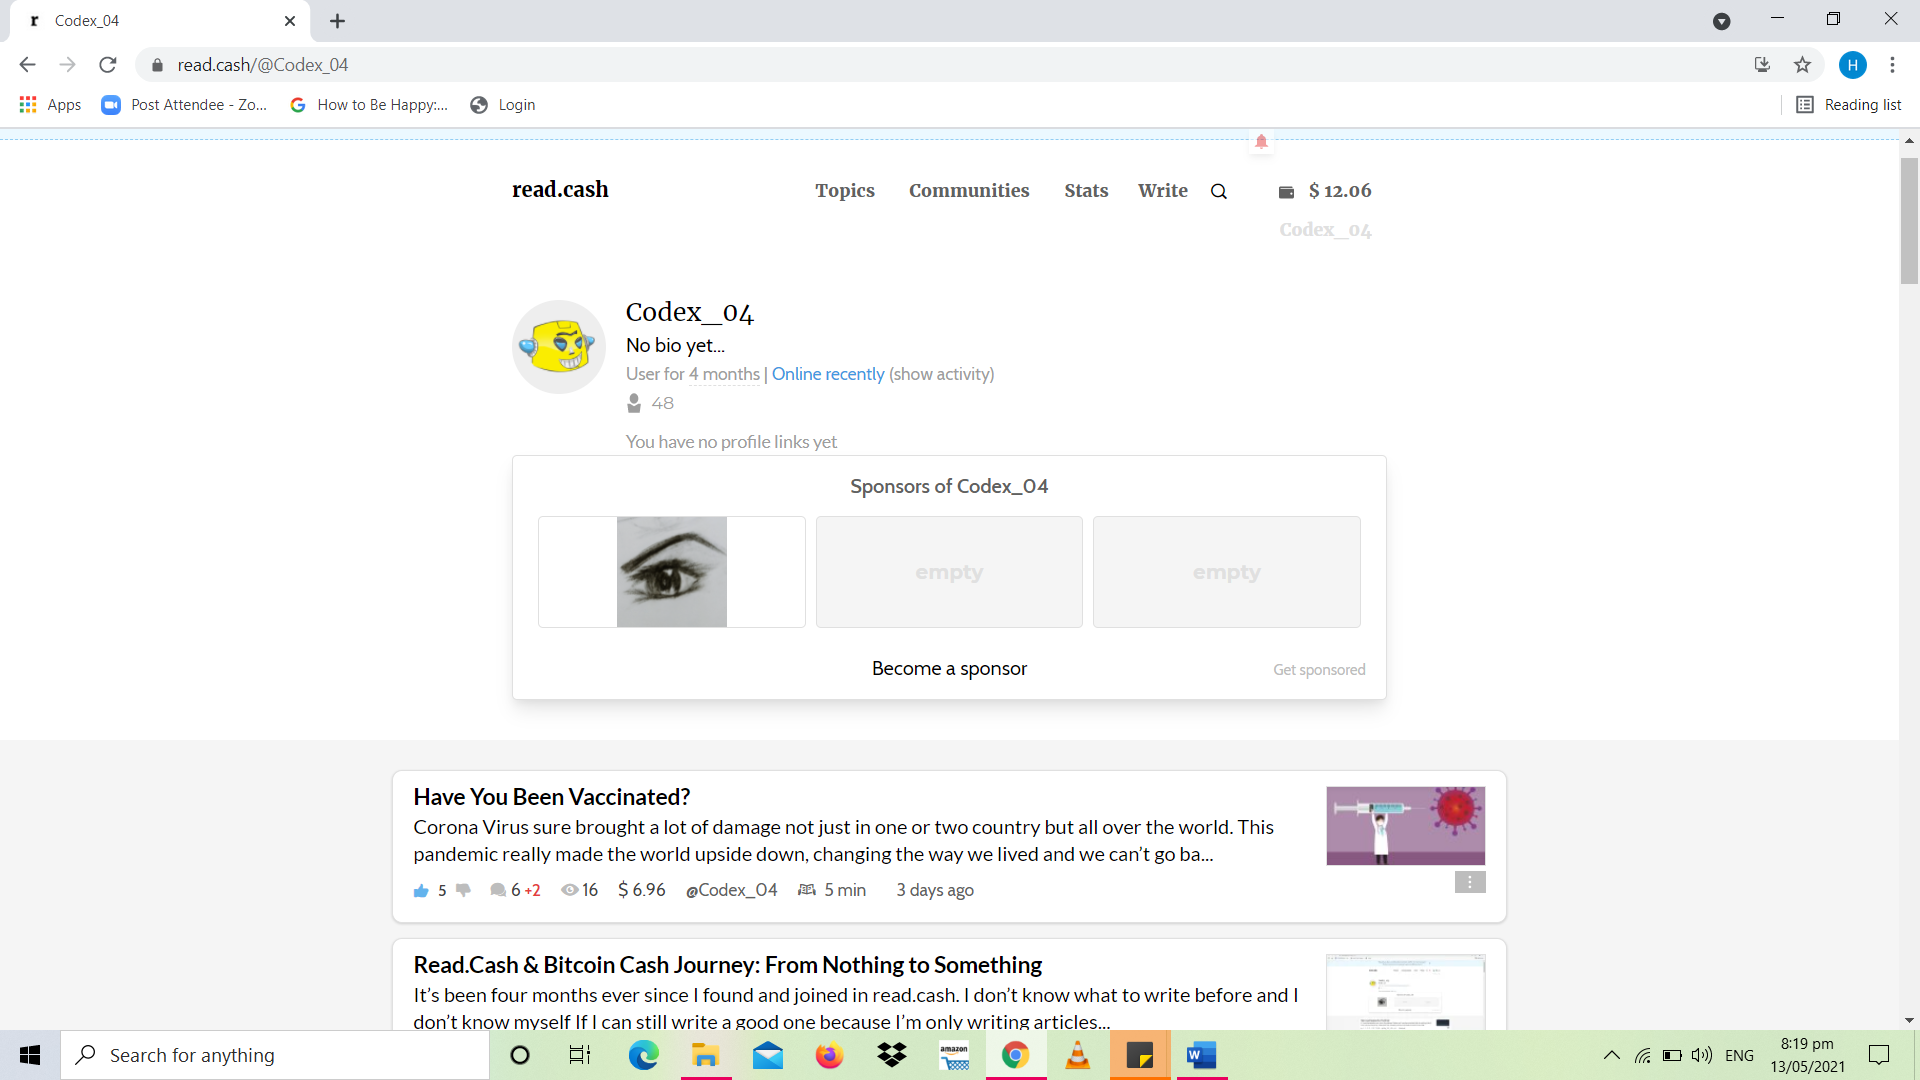Image resolution: width=1920 pixels, height=1080 pixels.
Task: Launch Firefox from the taskbar
Action: (829, 1055)
